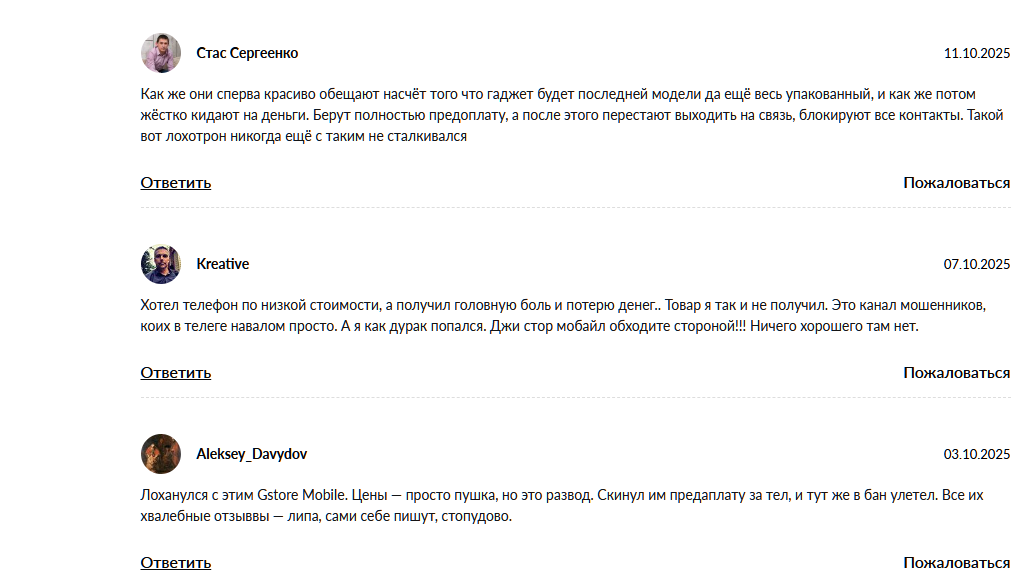Reply to Стас Сергеенко's review via Ответить
Screen dimensions: 1029x585
(176, 183)
